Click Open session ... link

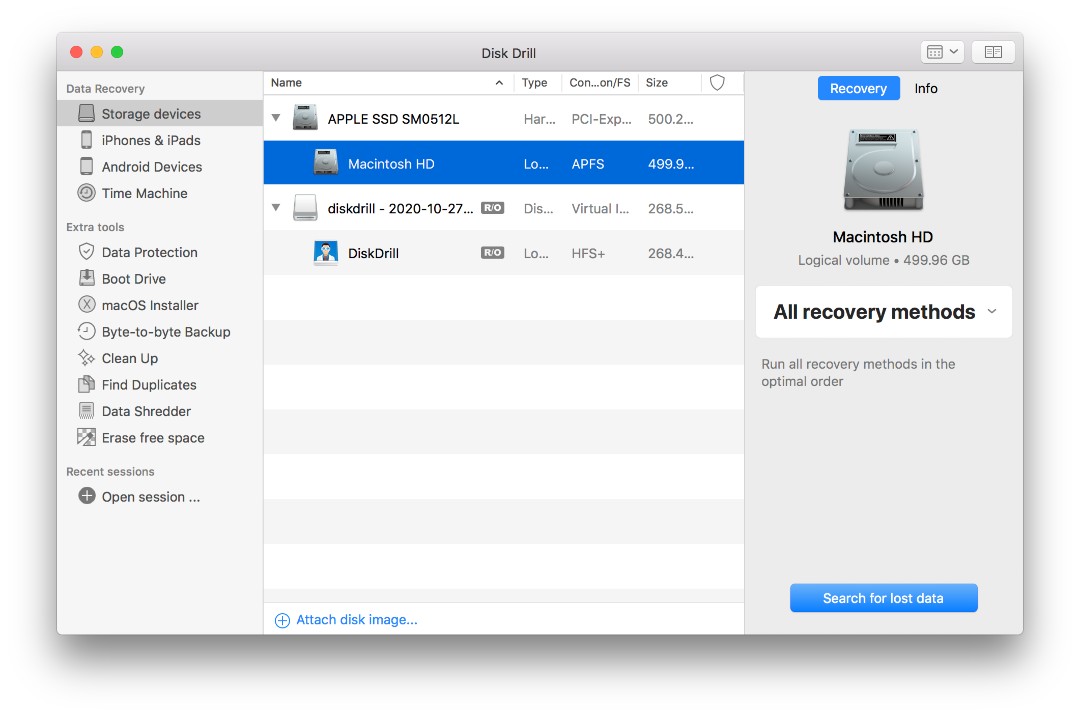151,497
